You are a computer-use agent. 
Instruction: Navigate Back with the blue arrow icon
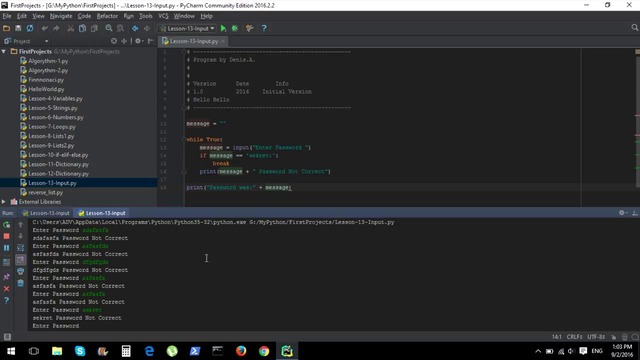coord(135,28)
